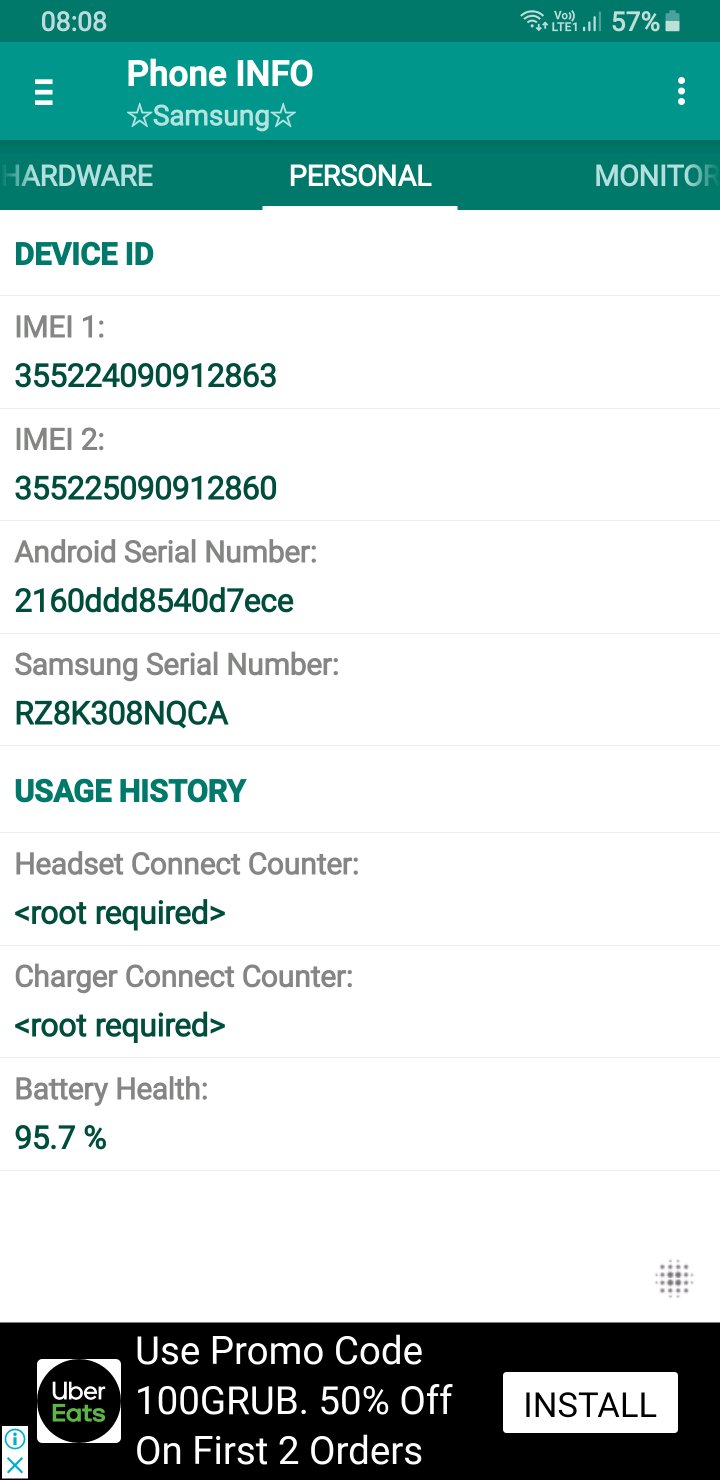Select the Personal tab

360,176
